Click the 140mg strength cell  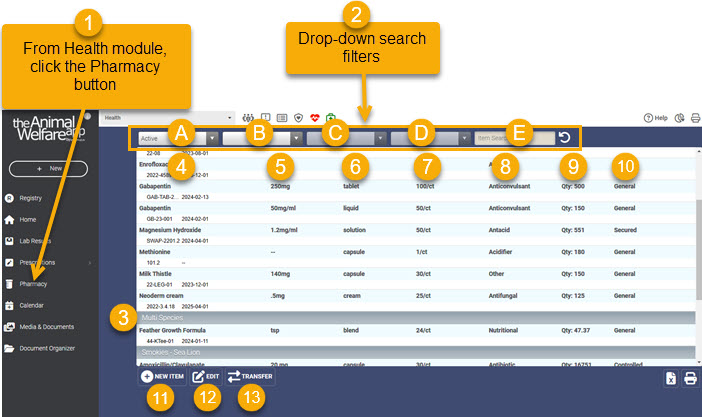[280, 274]
